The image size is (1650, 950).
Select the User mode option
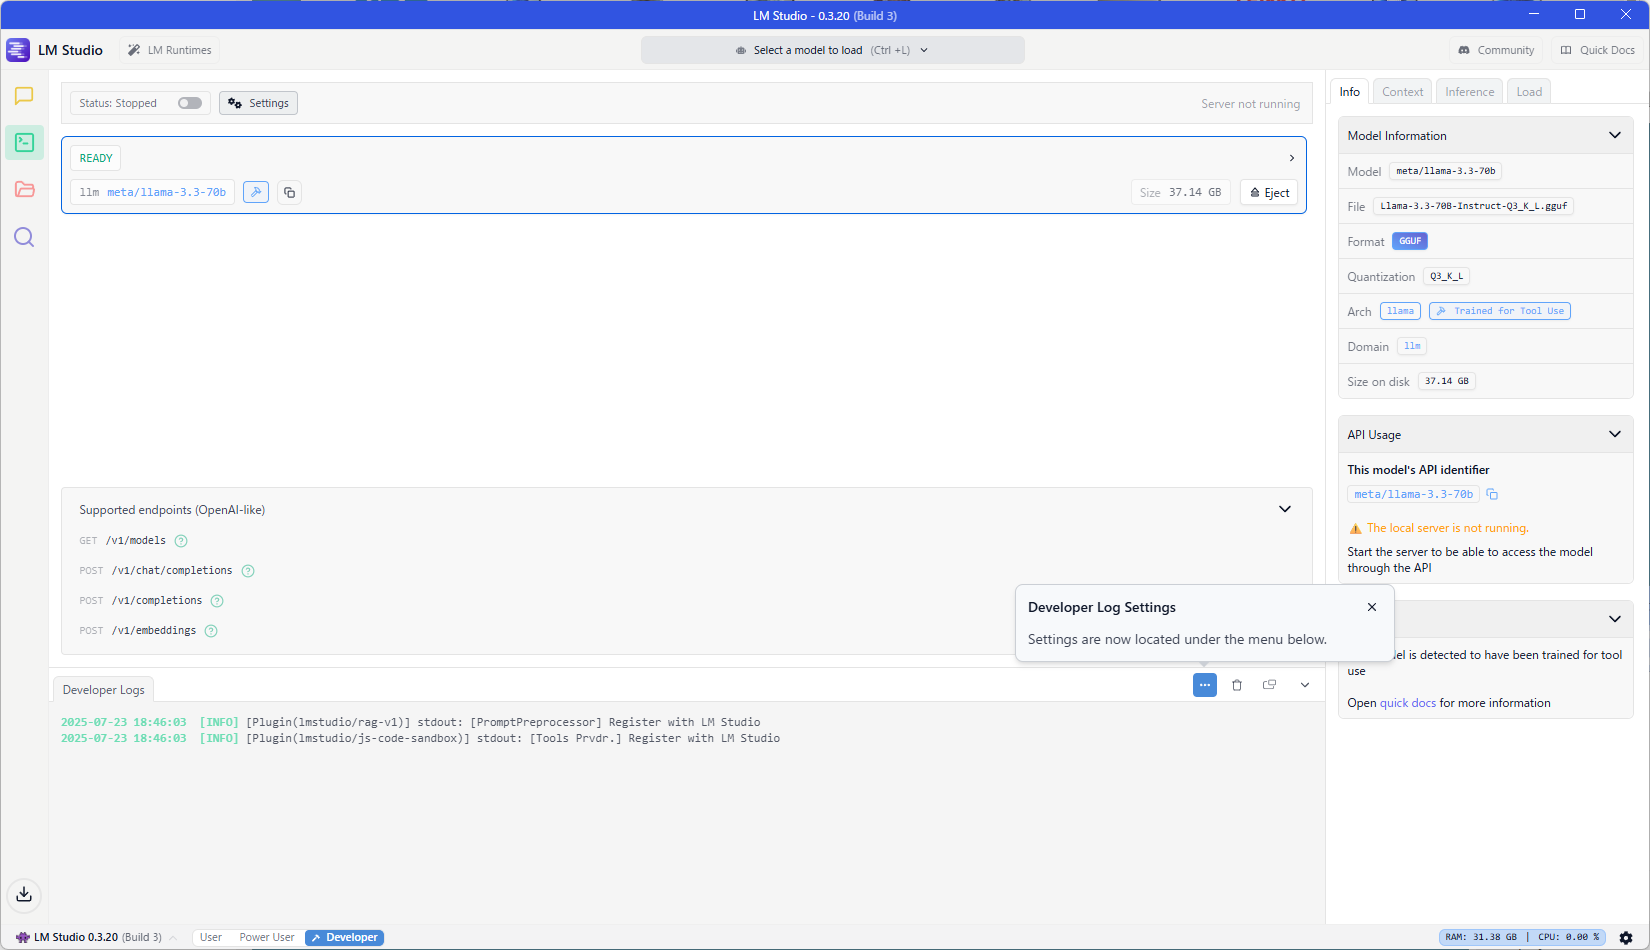[x=211, y=938]
